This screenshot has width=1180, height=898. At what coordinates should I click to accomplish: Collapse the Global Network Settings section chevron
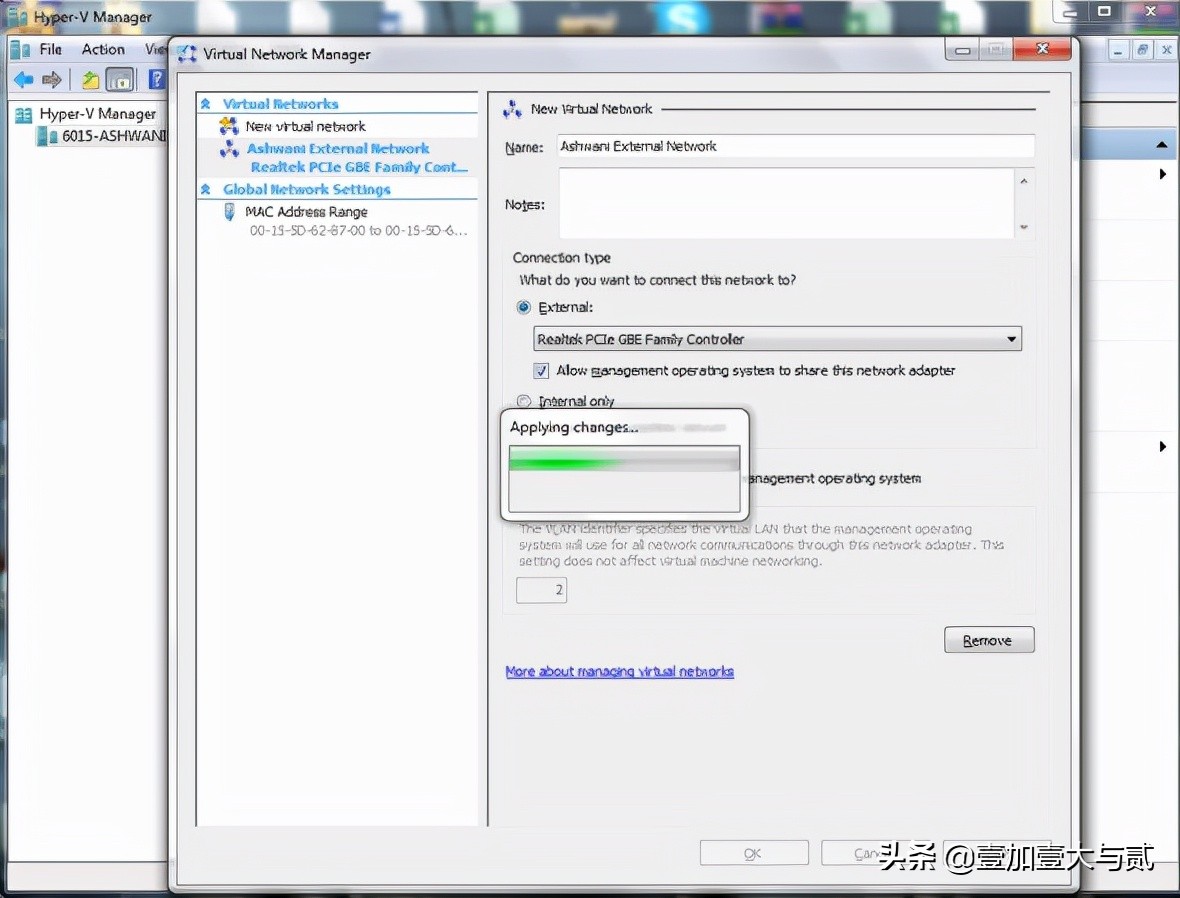point(205,190)
